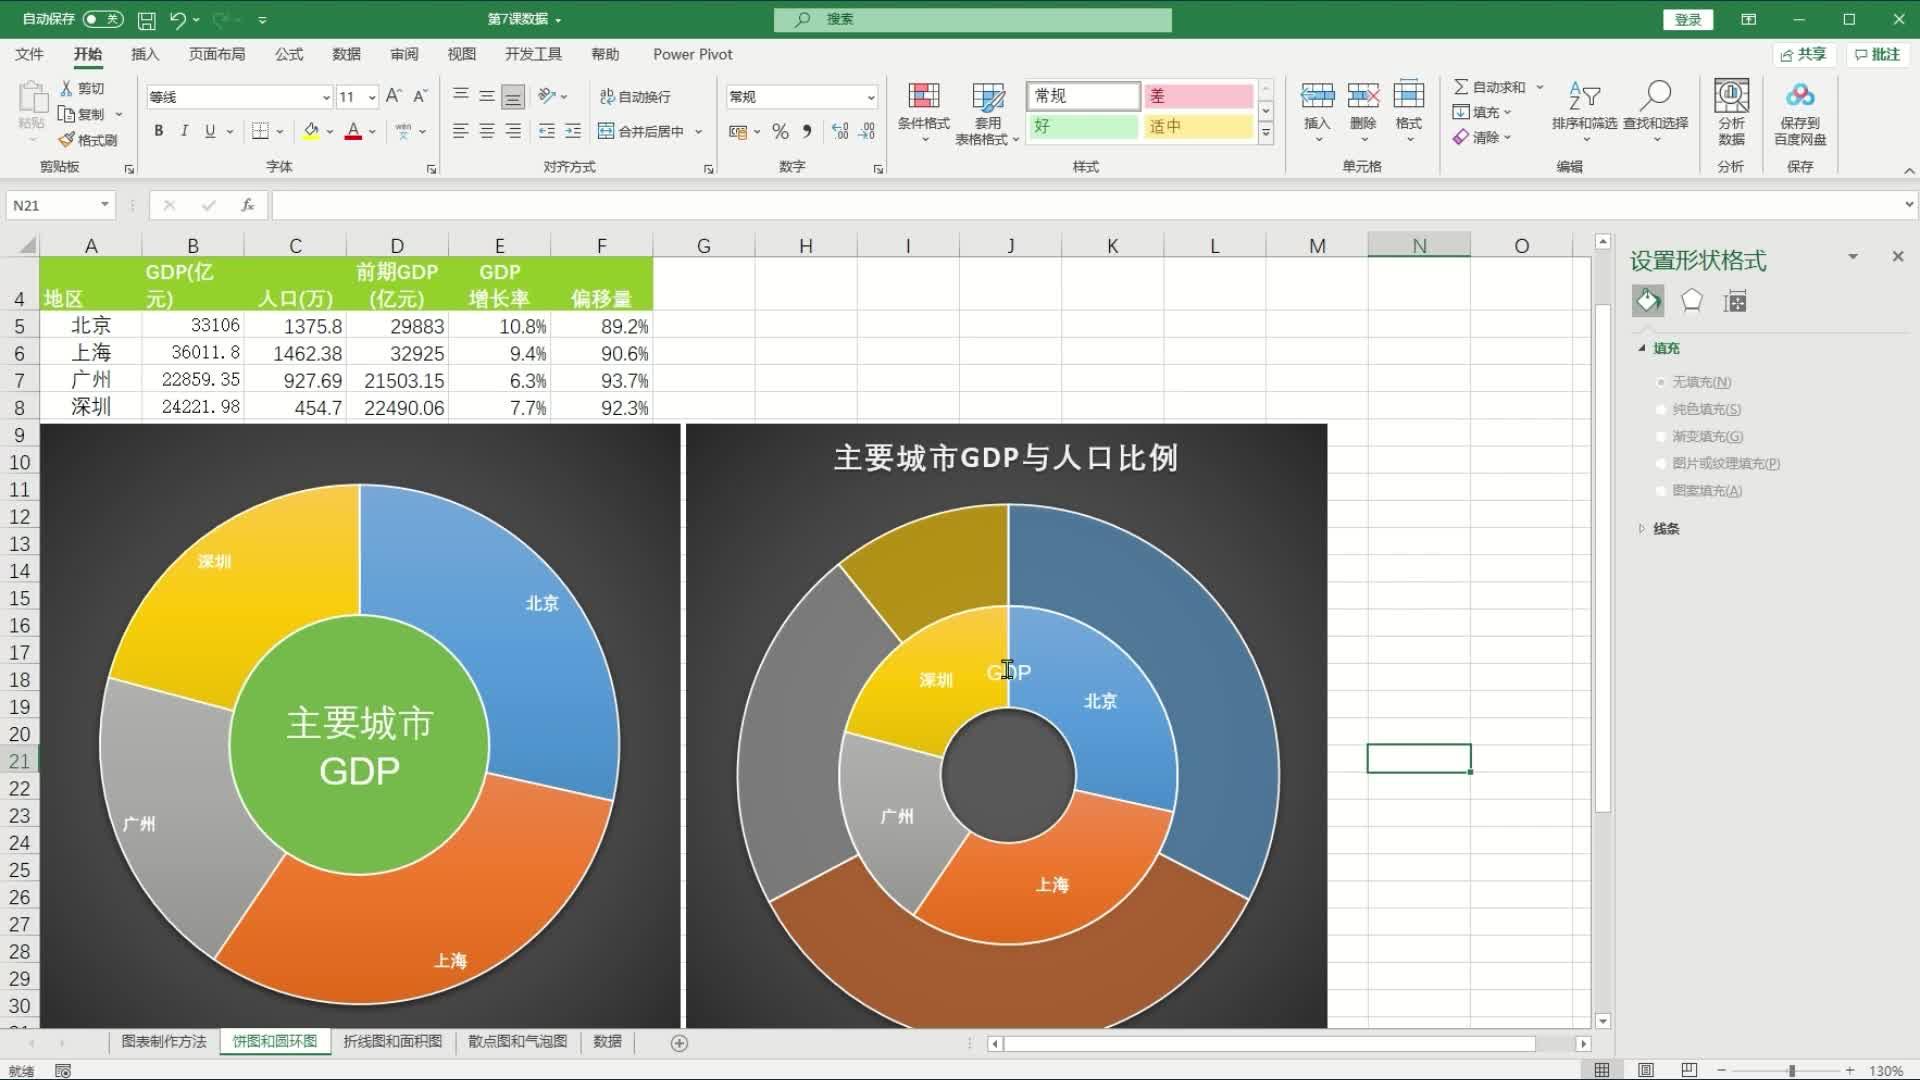Click the comma style icon
Viewport: 1920px width, 1080px height.
point(806,131)
